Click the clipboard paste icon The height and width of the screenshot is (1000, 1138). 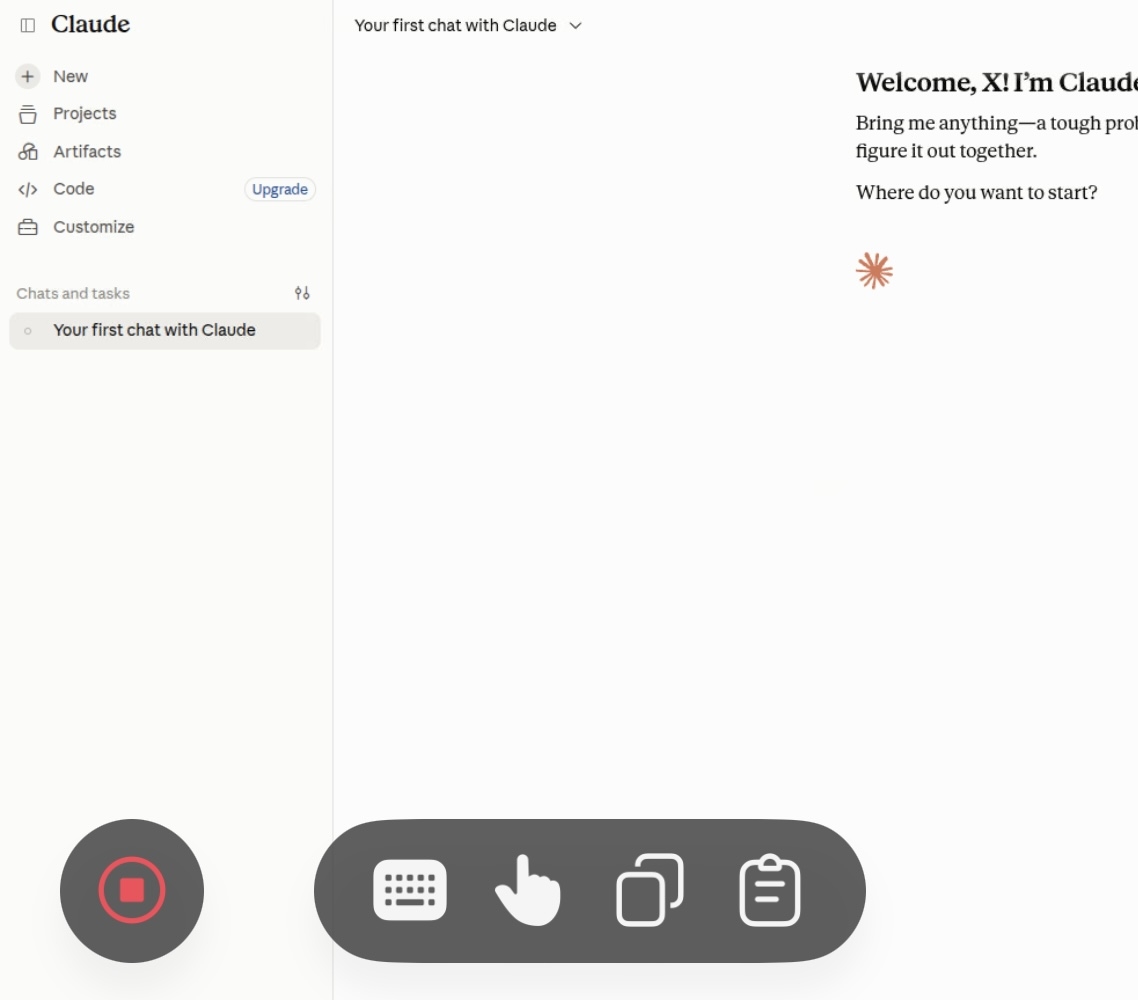point(769,890)
